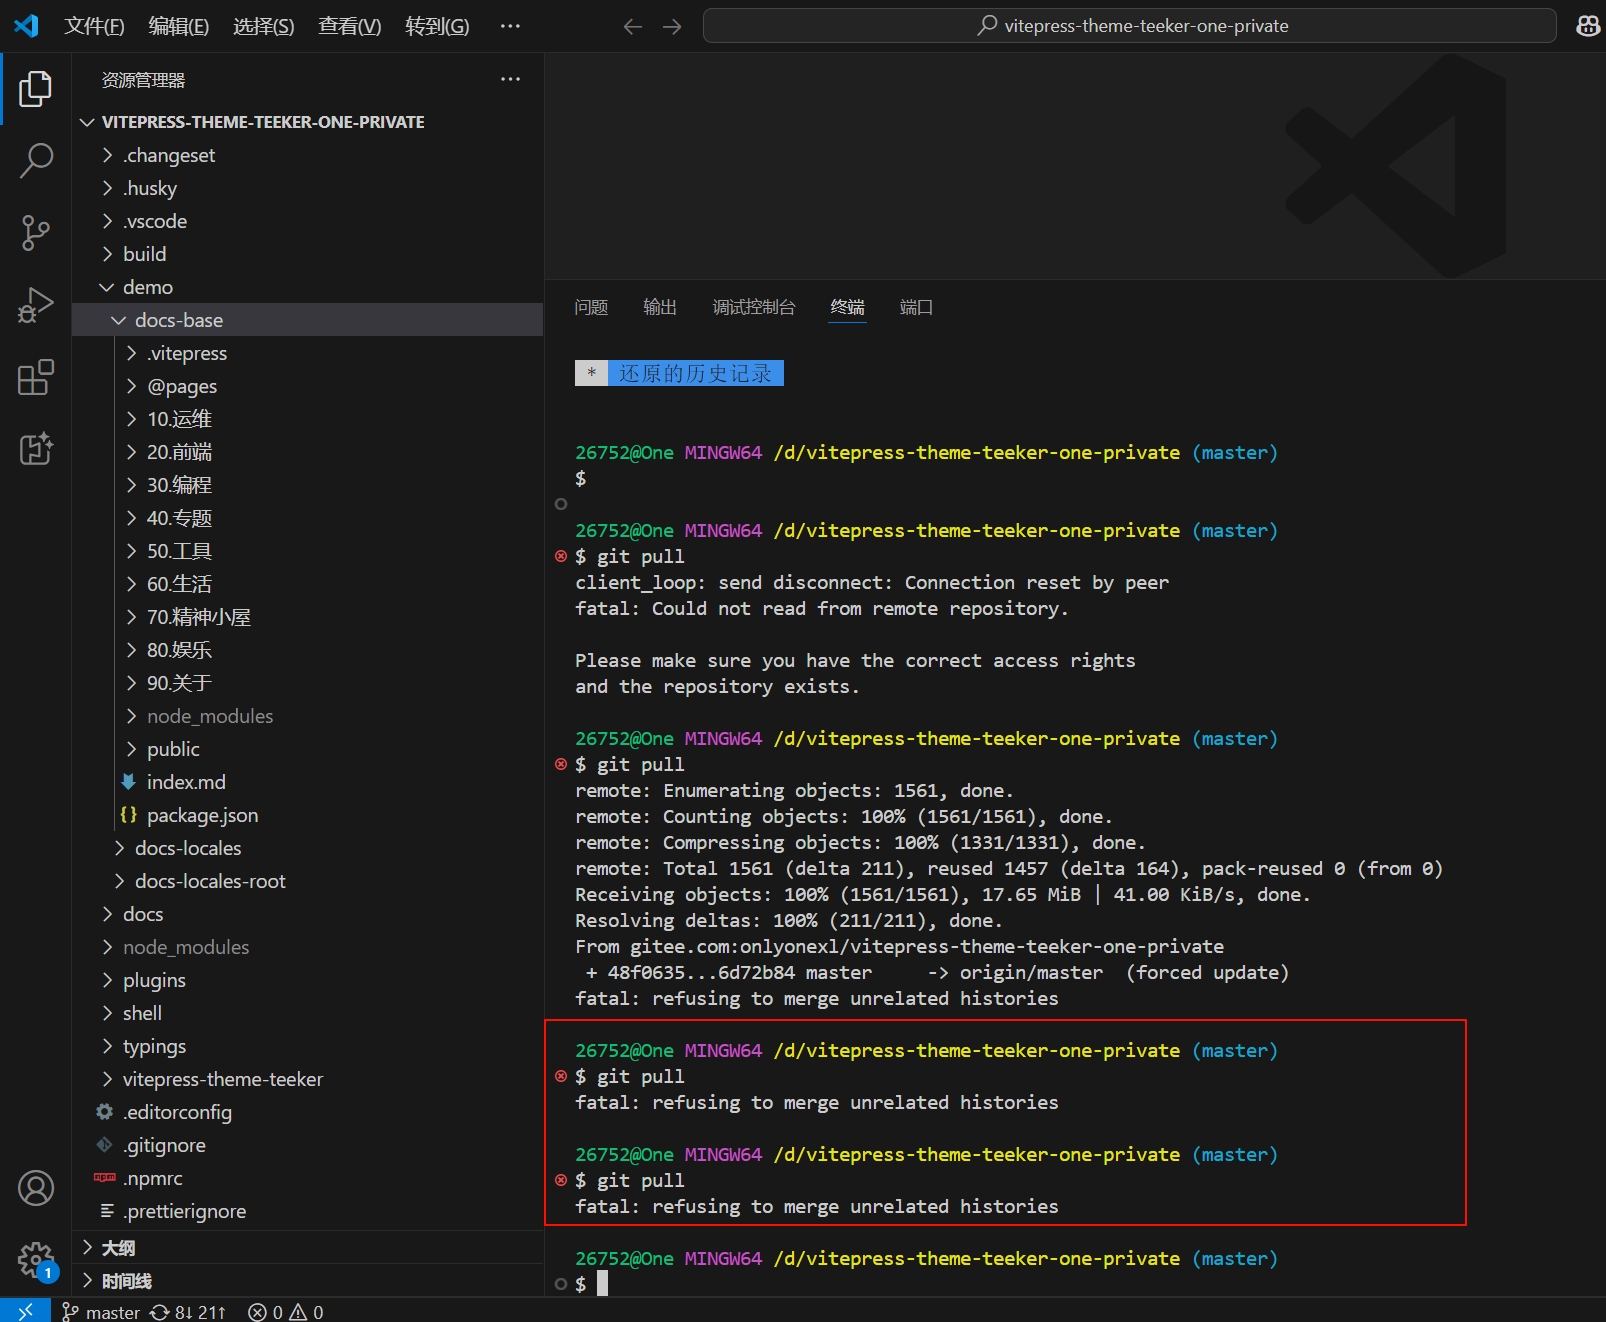Viewport: 1606px width, 1322px height.
Task: Click the navigate forward arrow
Action: click(672, 26)
